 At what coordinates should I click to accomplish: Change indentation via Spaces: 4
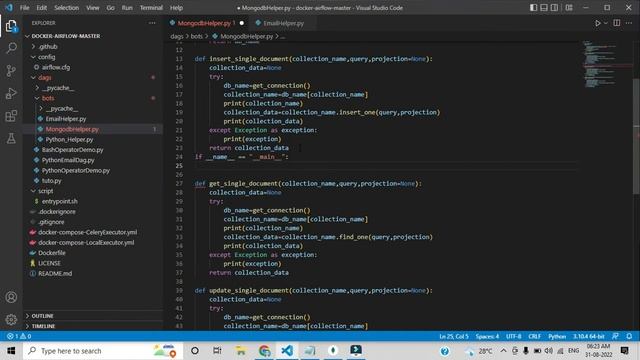pyautogui.click(x=487, y=336)
